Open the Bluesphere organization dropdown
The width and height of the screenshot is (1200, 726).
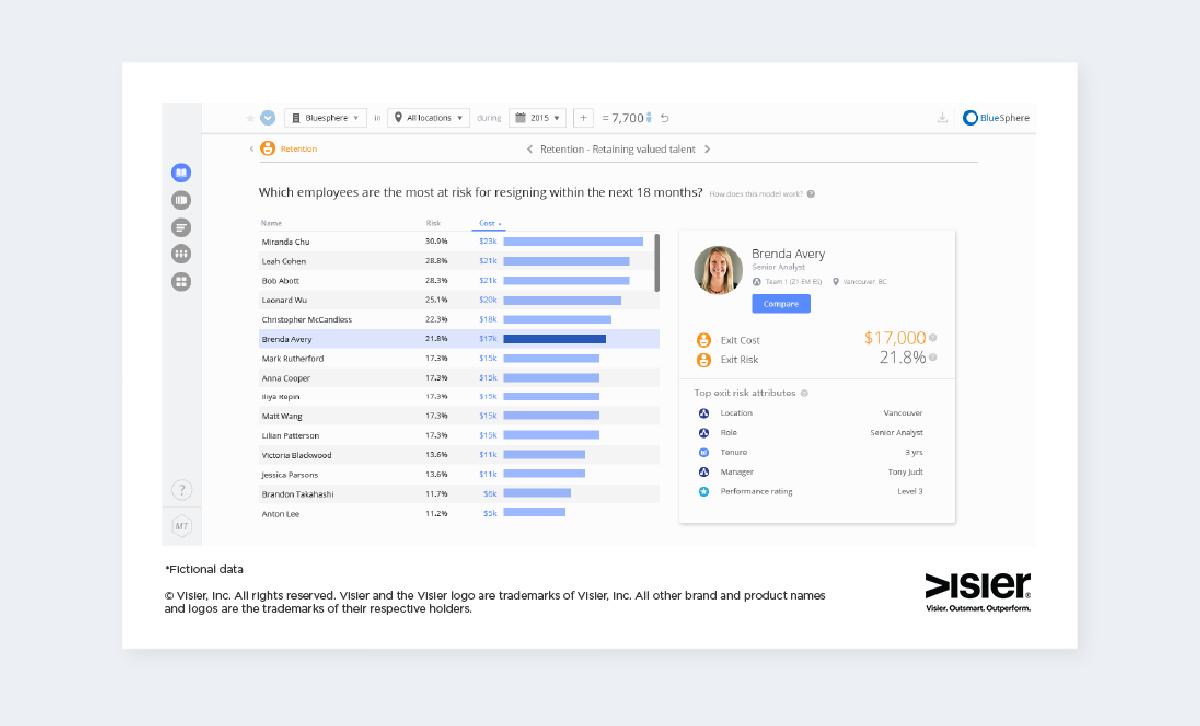[325, 118]
